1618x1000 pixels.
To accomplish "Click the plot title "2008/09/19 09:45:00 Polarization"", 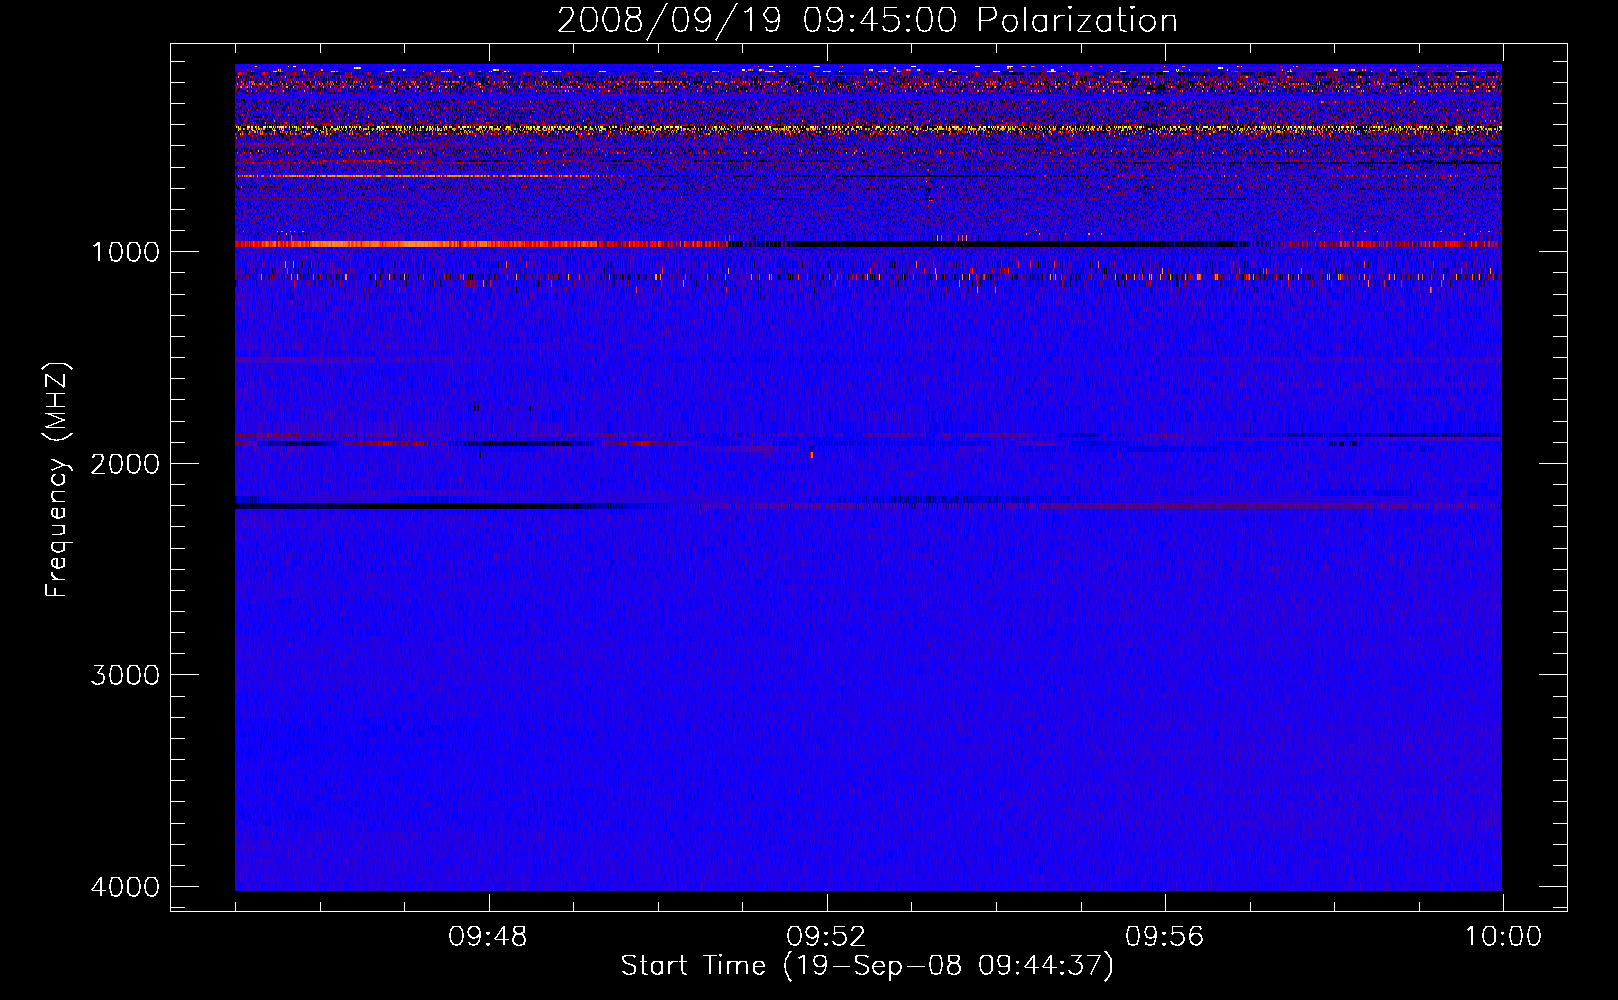I will pos(867,20).
